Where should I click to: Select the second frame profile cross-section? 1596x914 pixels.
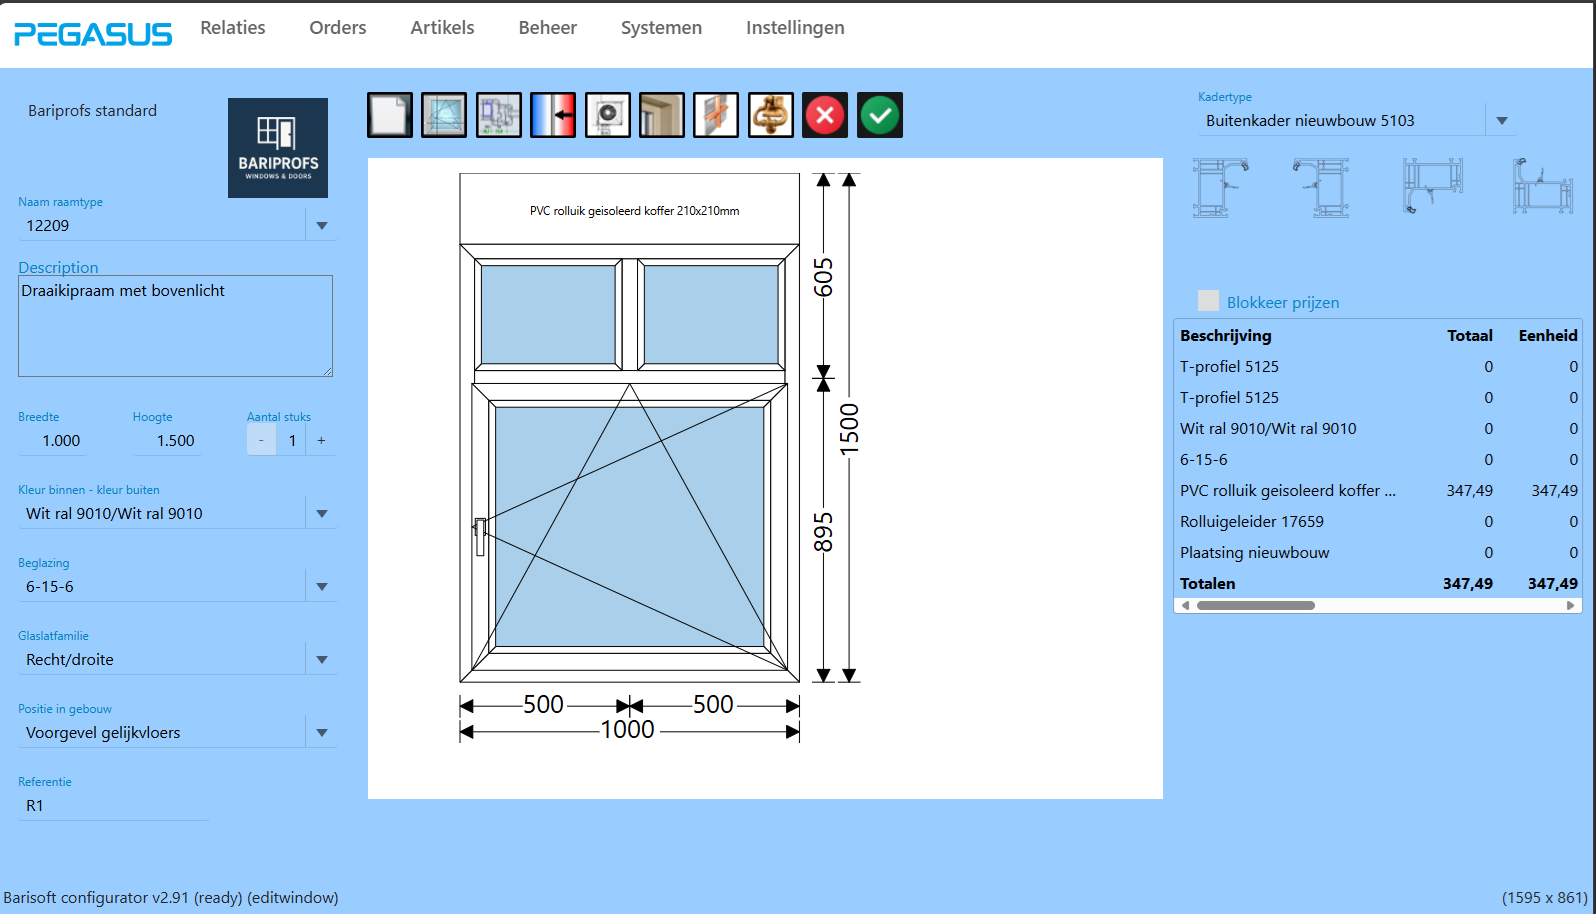1322,187
